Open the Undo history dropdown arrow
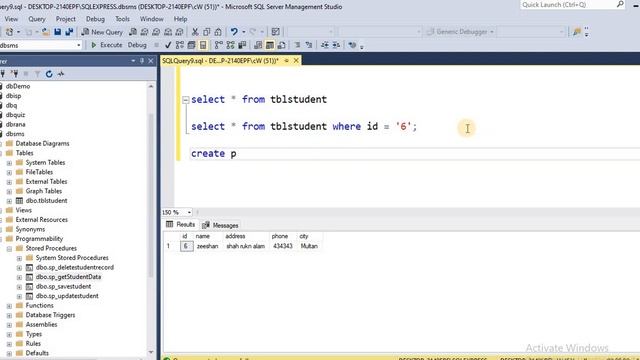 [244, 32]
